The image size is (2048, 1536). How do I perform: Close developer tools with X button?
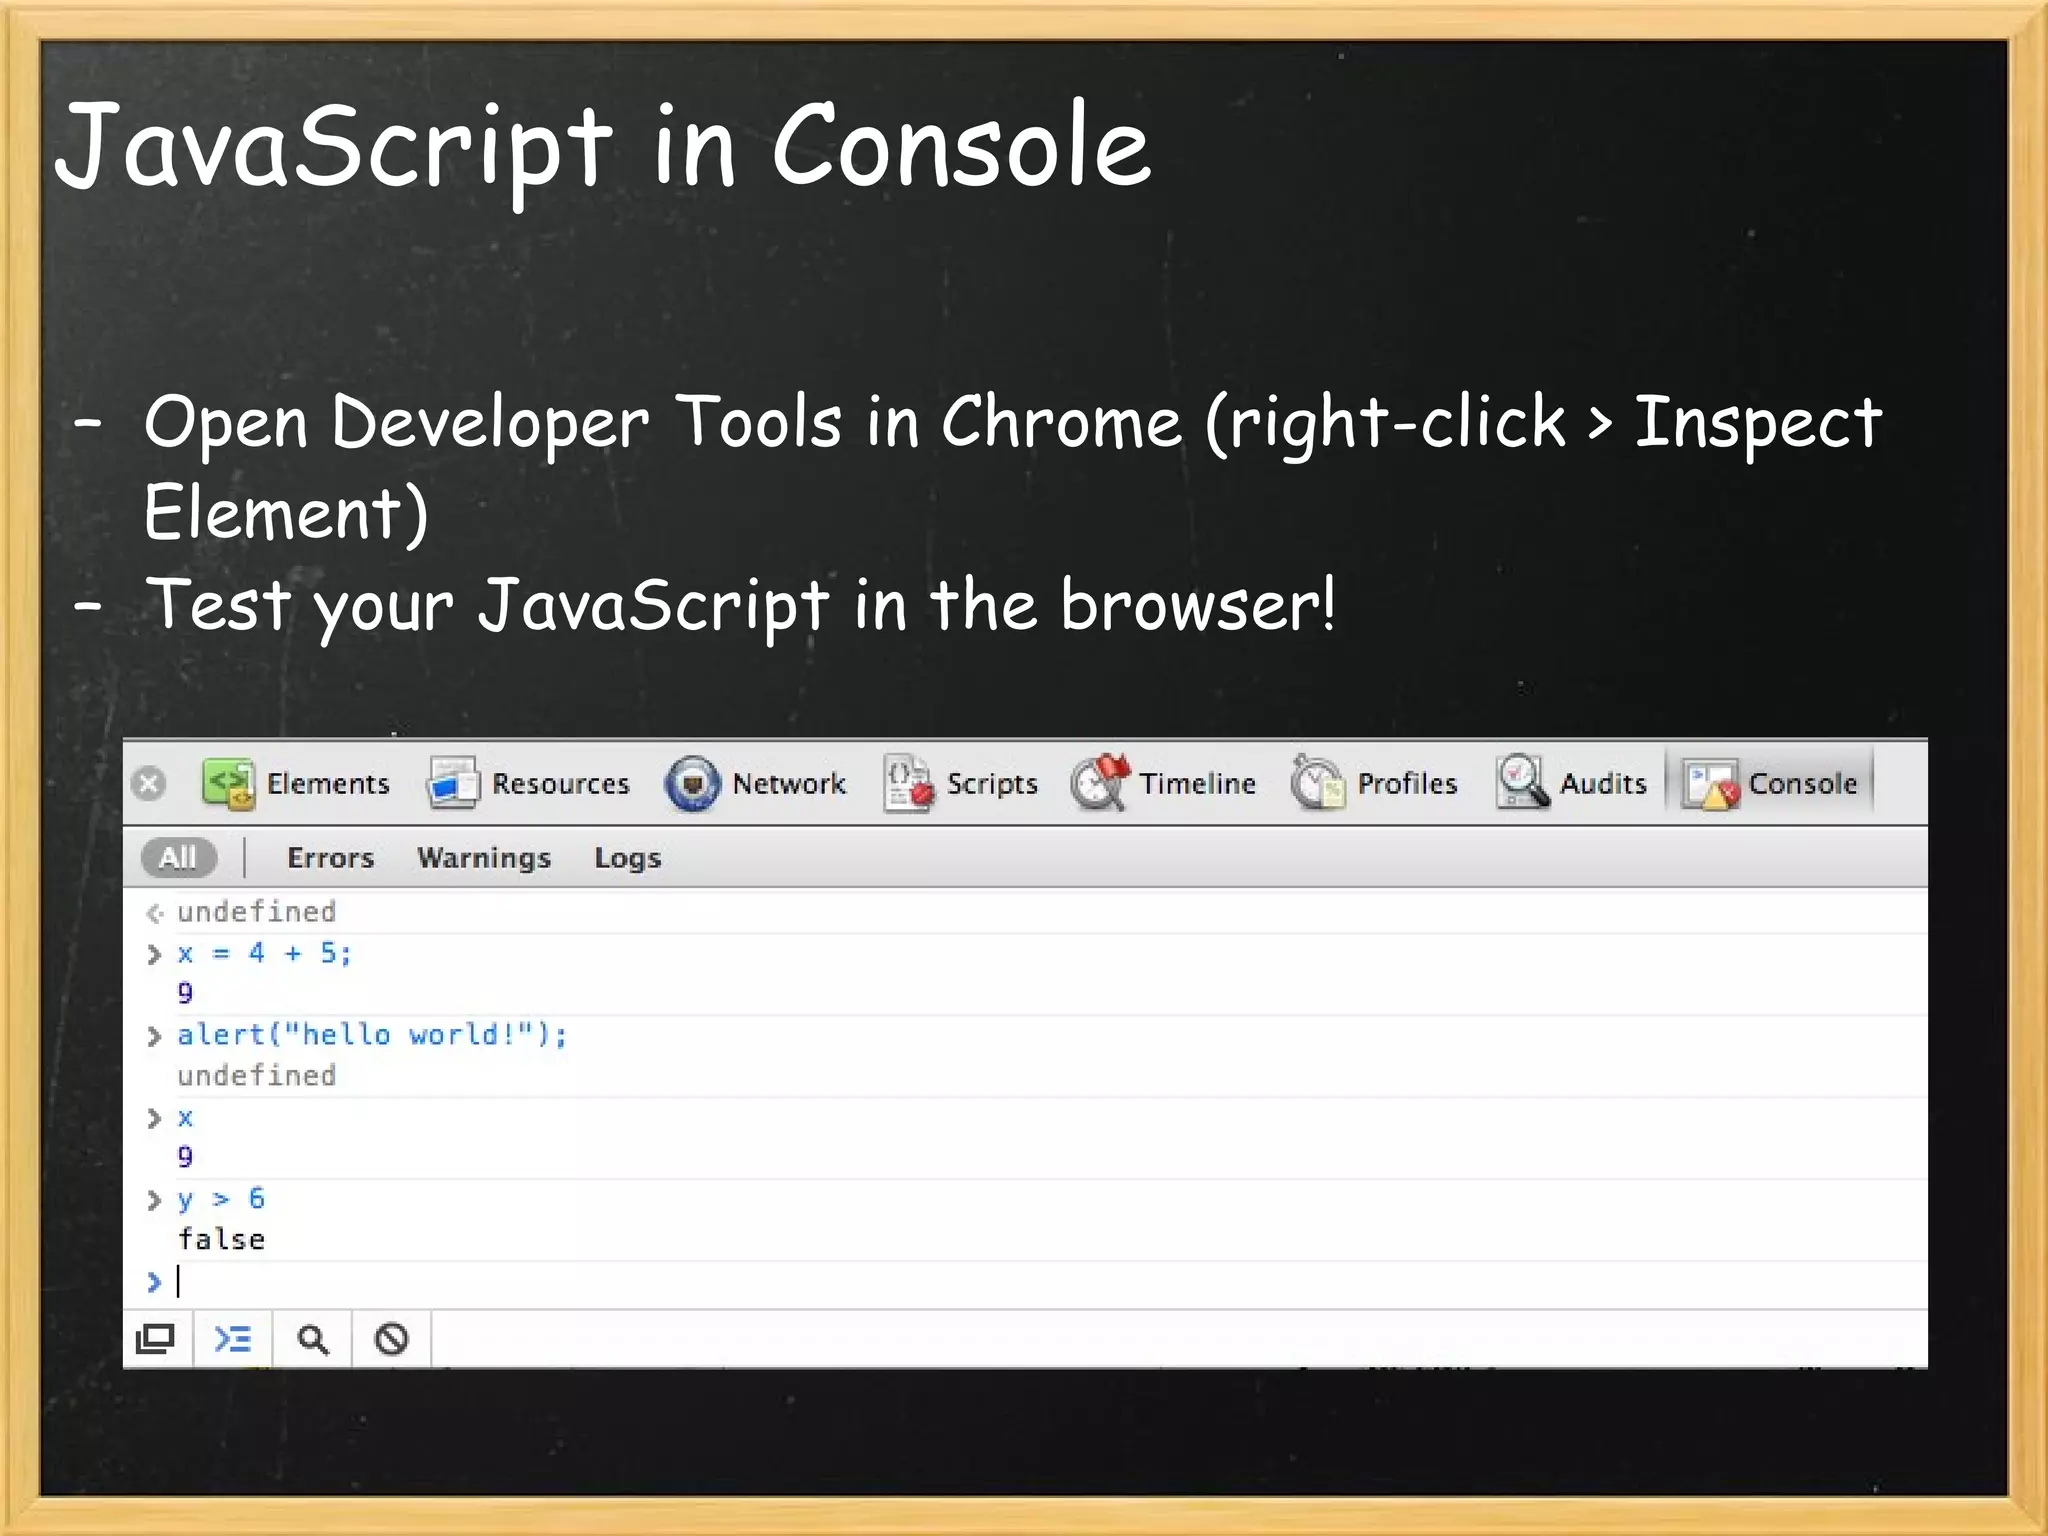pyautogui.click(x=149, y=783)
